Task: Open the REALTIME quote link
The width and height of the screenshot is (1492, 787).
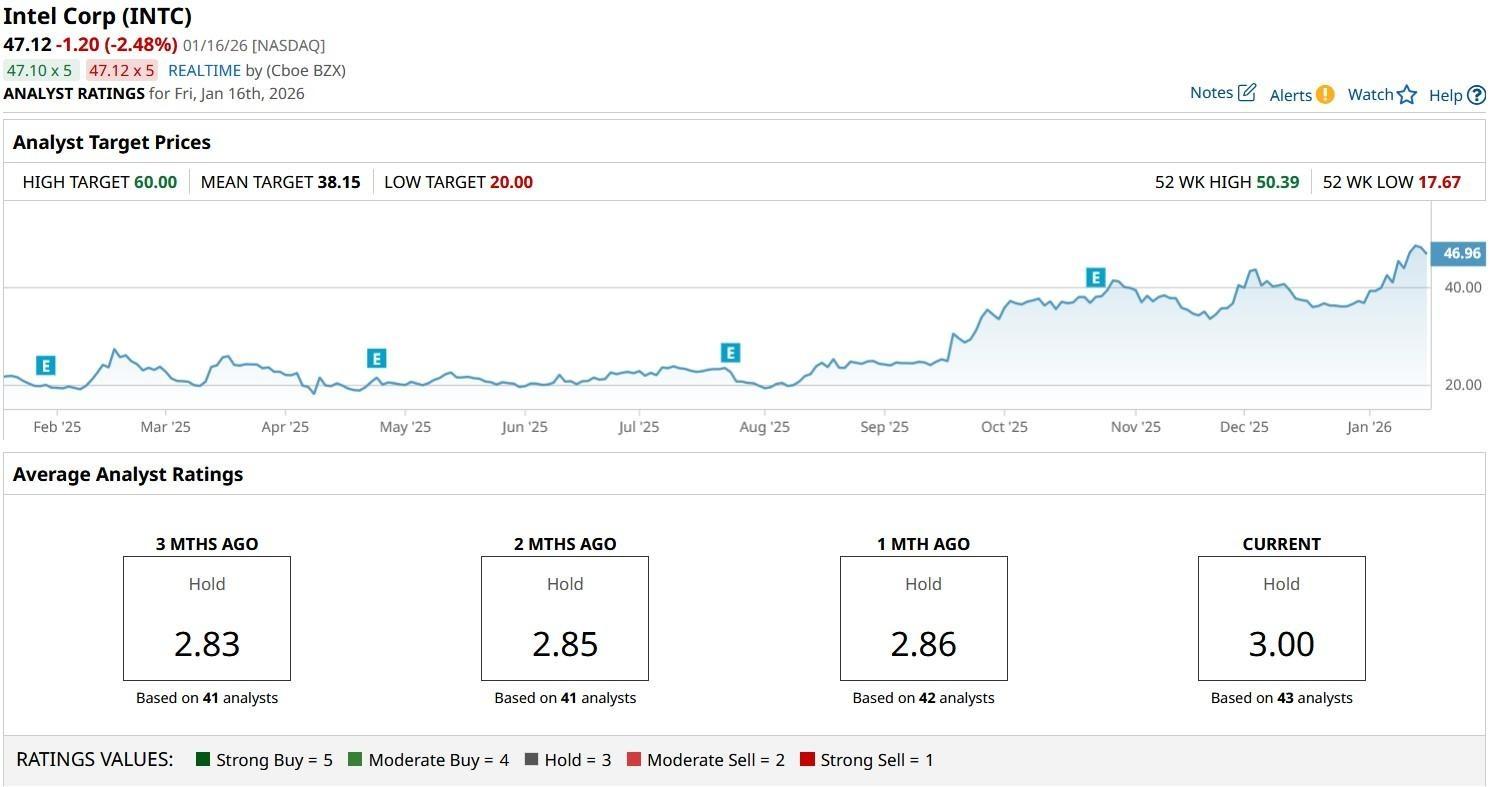Action: tap(204, 70)
